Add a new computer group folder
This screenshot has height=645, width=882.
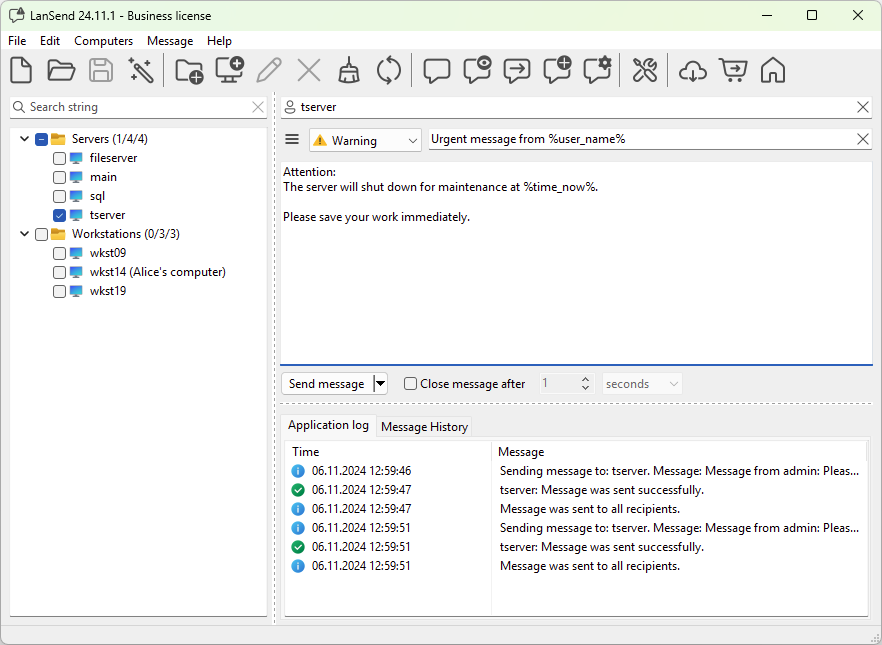coord(189,70)
